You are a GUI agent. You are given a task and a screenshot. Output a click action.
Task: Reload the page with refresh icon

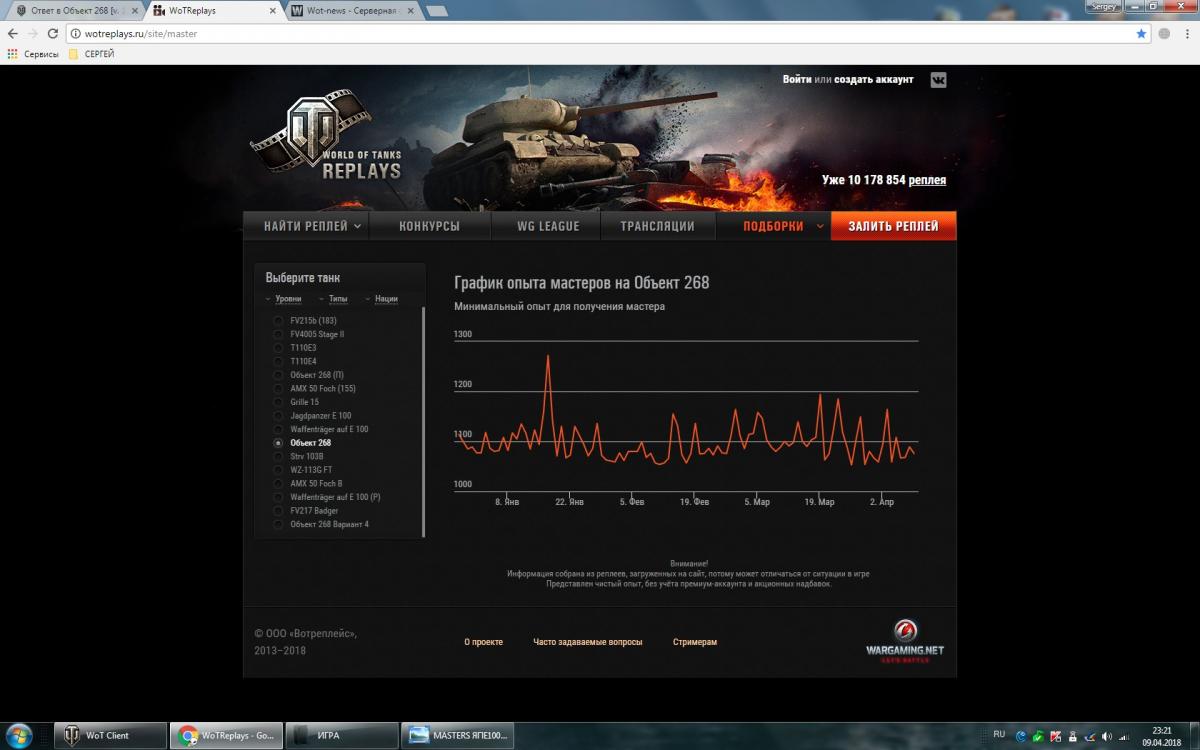(53, 33)
